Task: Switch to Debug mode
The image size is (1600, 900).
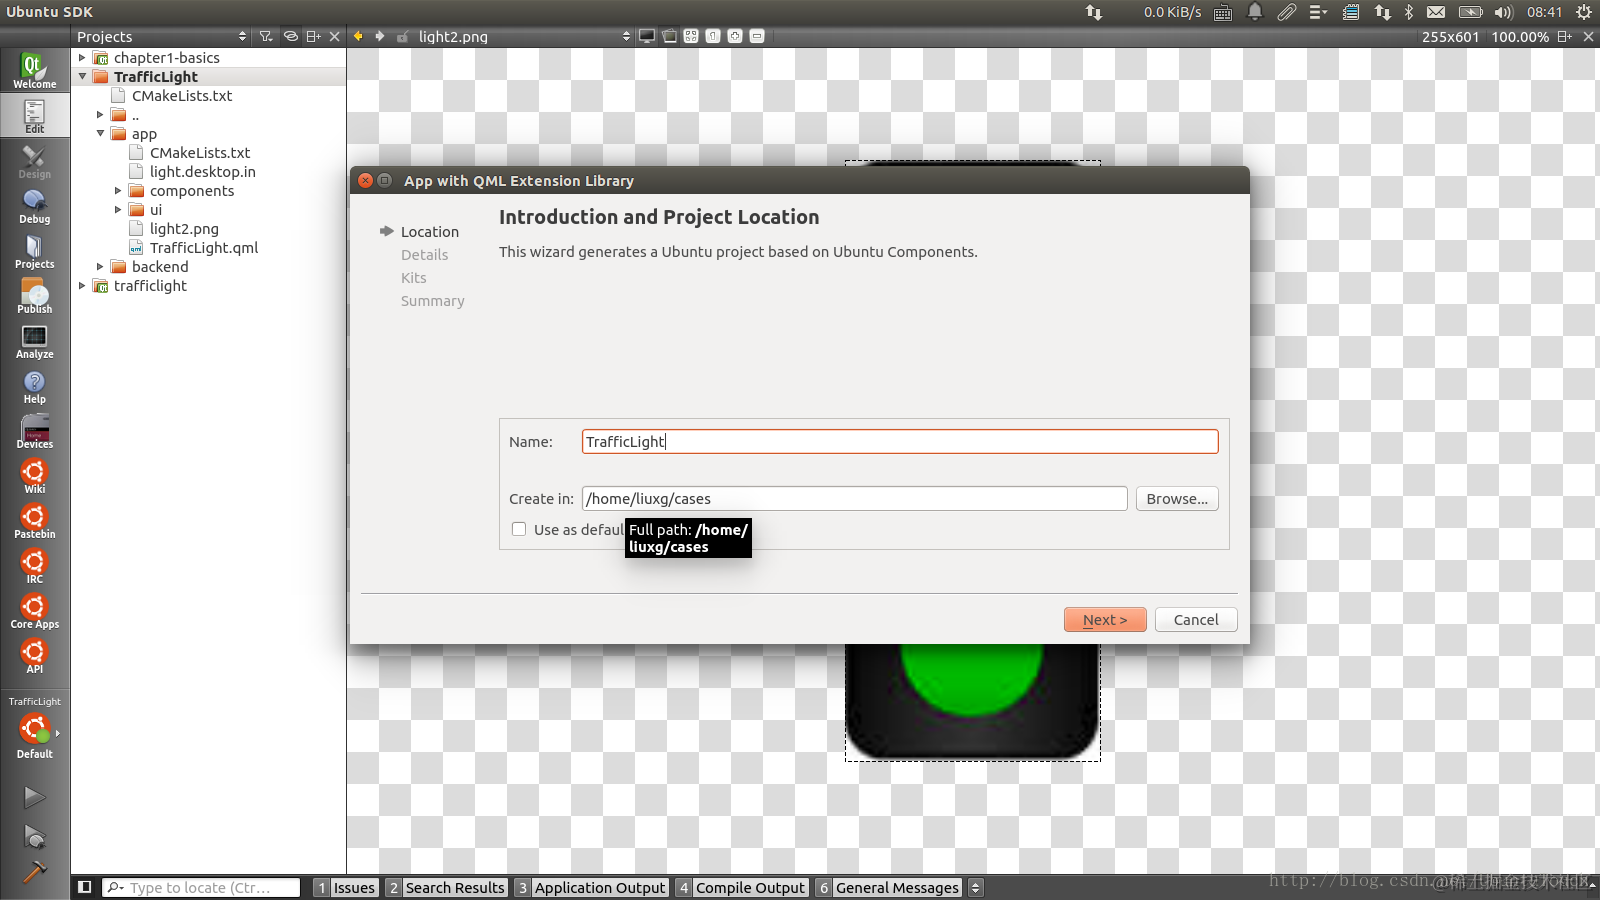Action: [34, 206]
